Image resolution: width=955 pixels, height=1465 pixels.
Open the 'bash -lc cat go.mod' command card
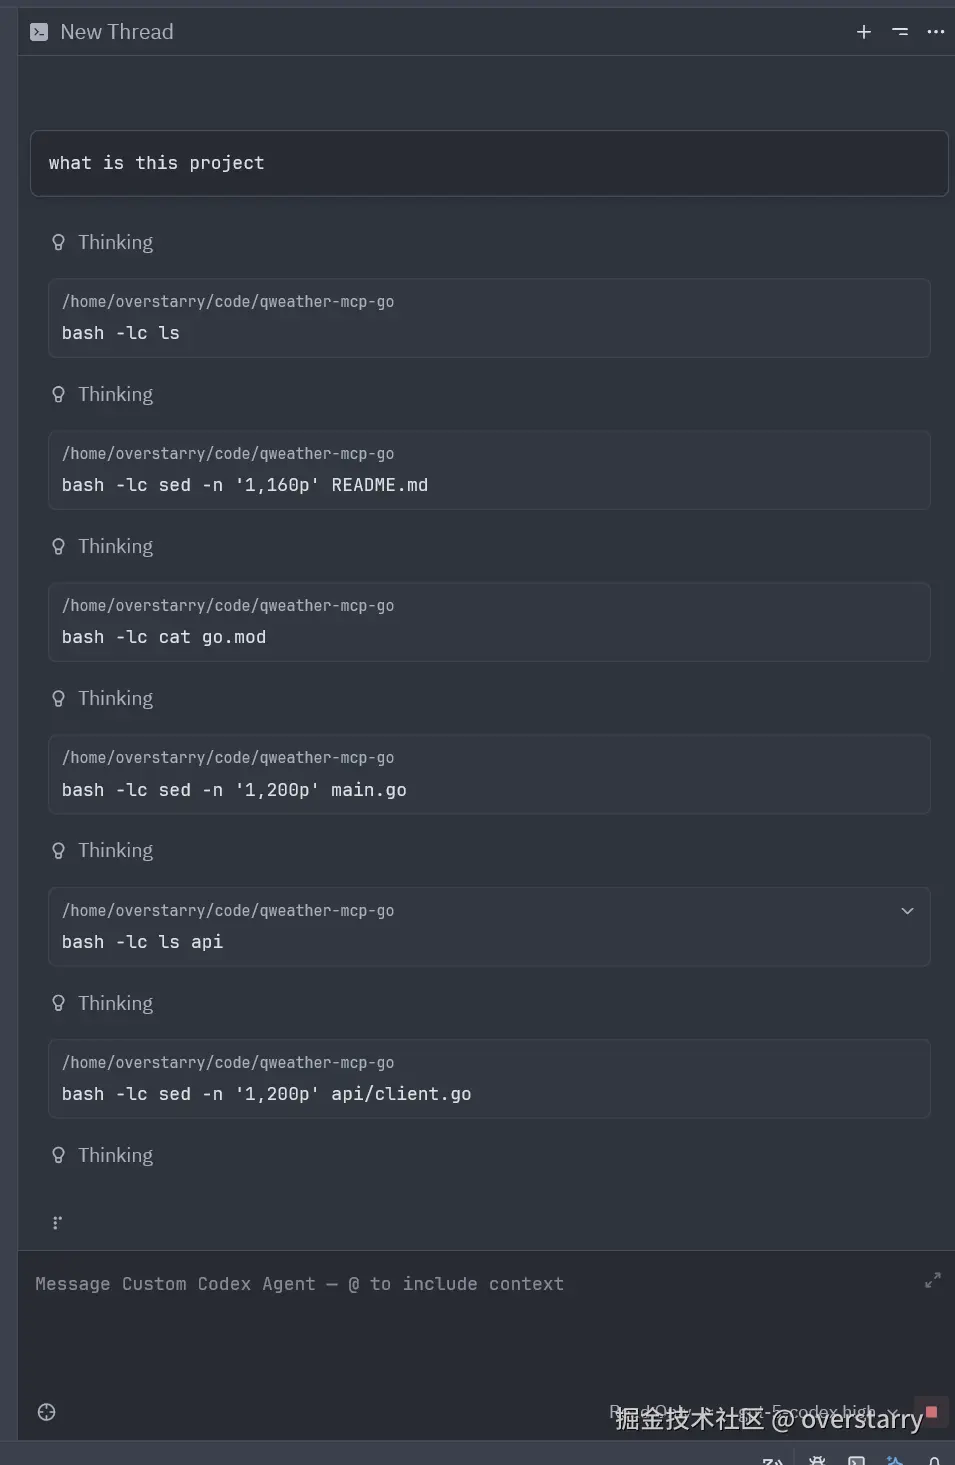489,622
